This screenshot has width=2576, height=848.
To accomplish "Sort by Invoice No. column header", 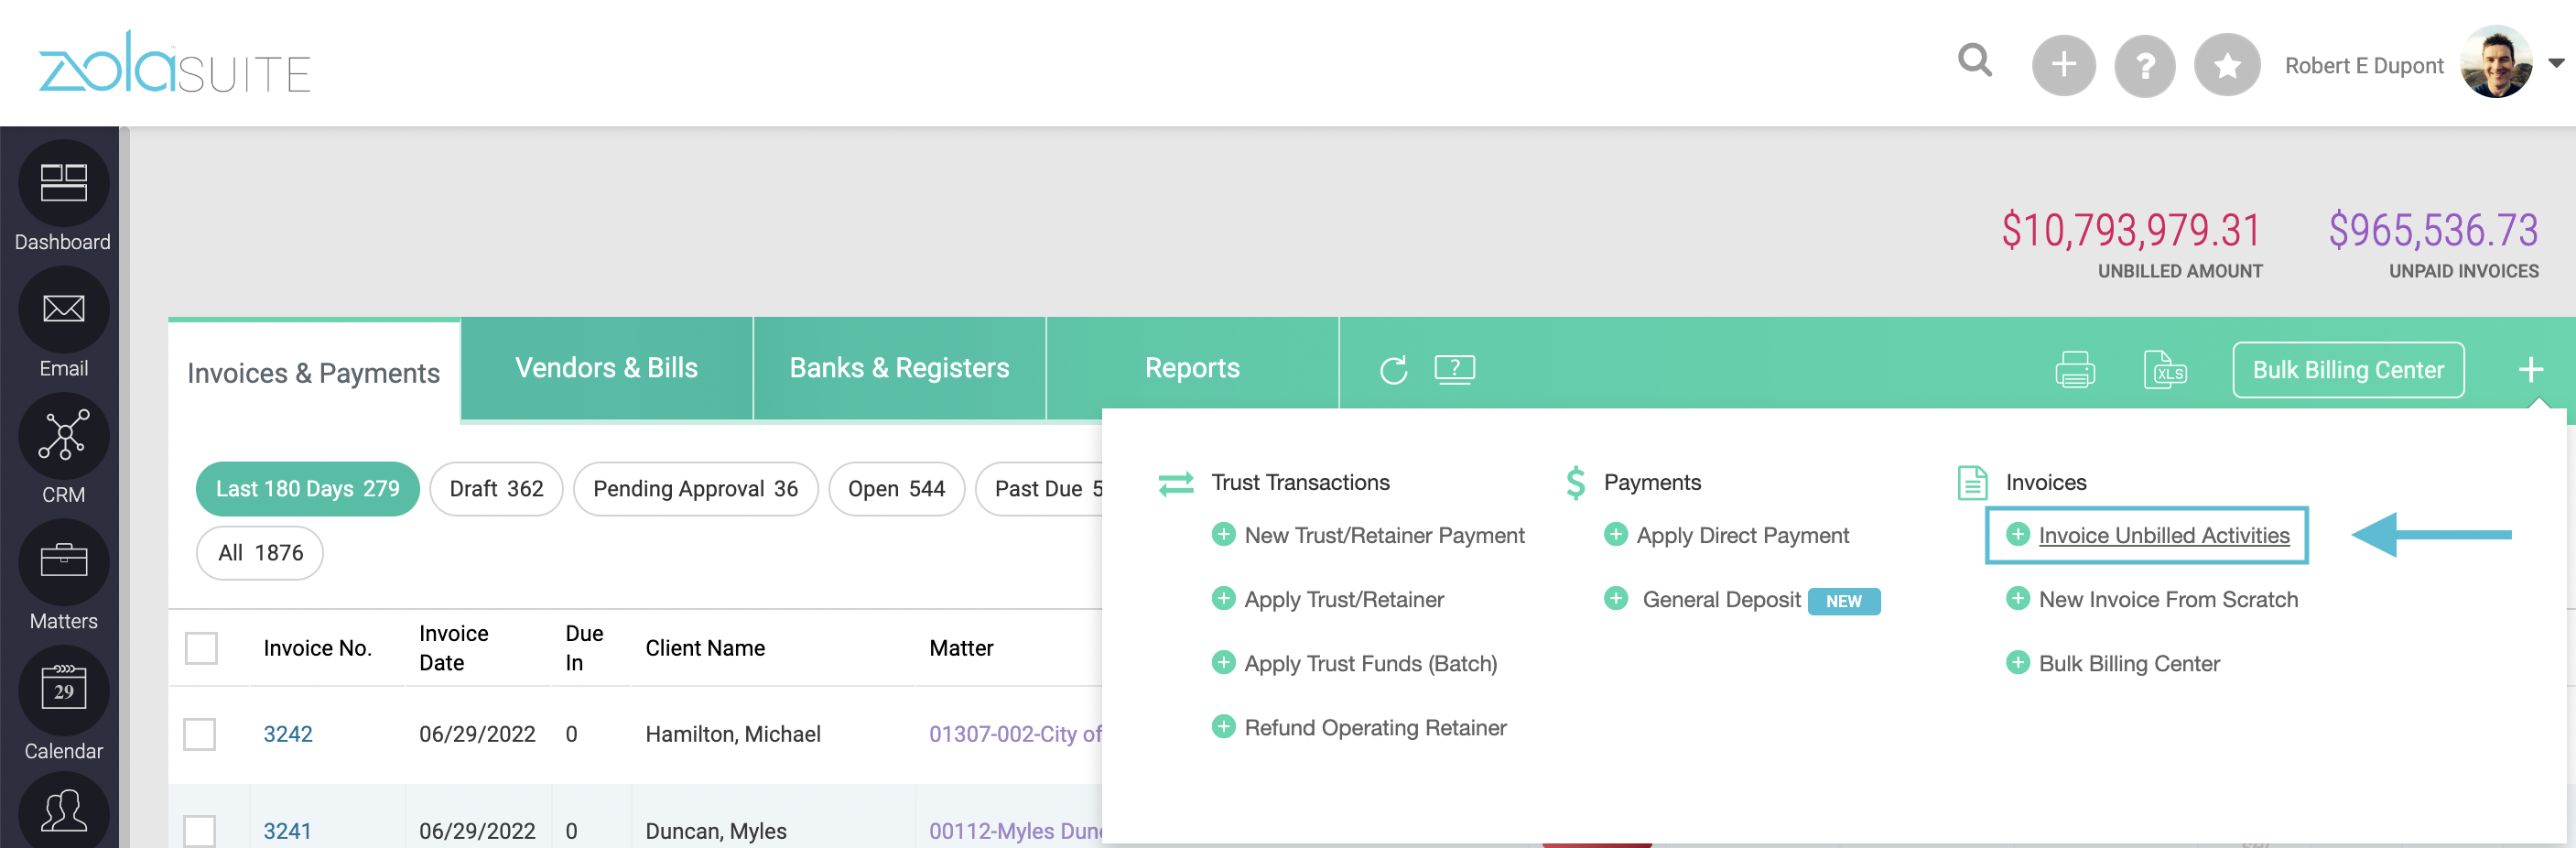I will pos(317,647).
